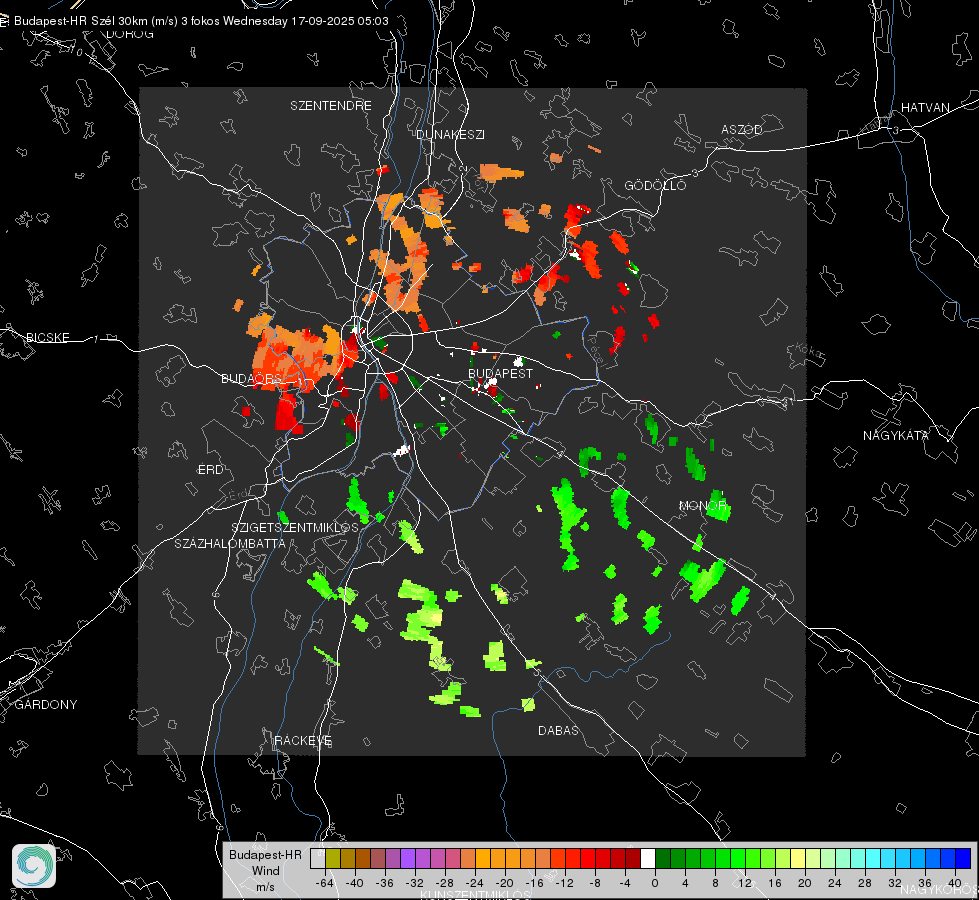Click the radar title text at top
The width and height of the screenshot is (979, 900).
click(x=201, y=21)
